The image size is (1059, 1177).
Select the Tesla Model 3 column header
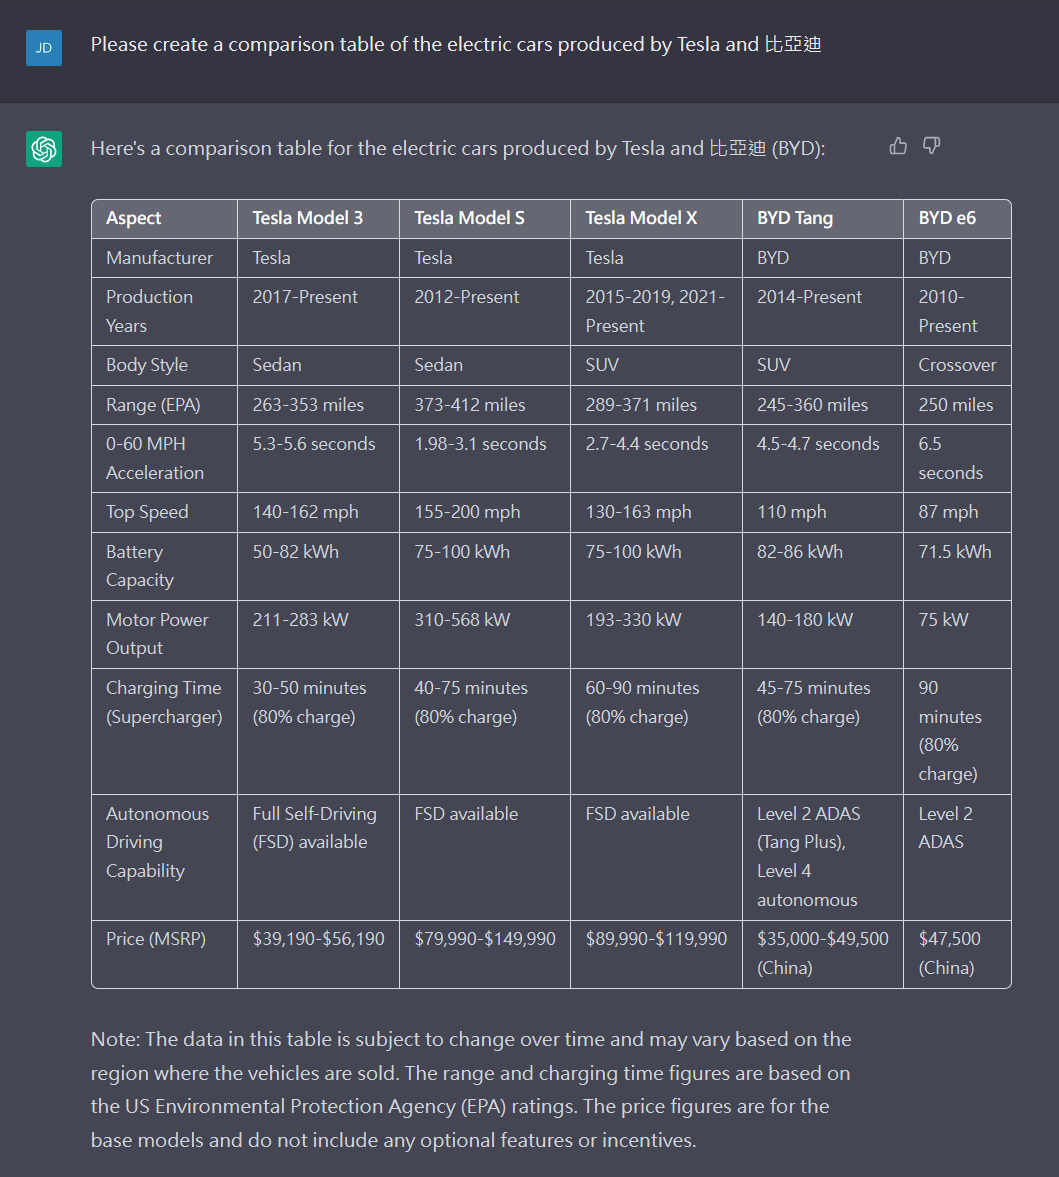(318, 218)
